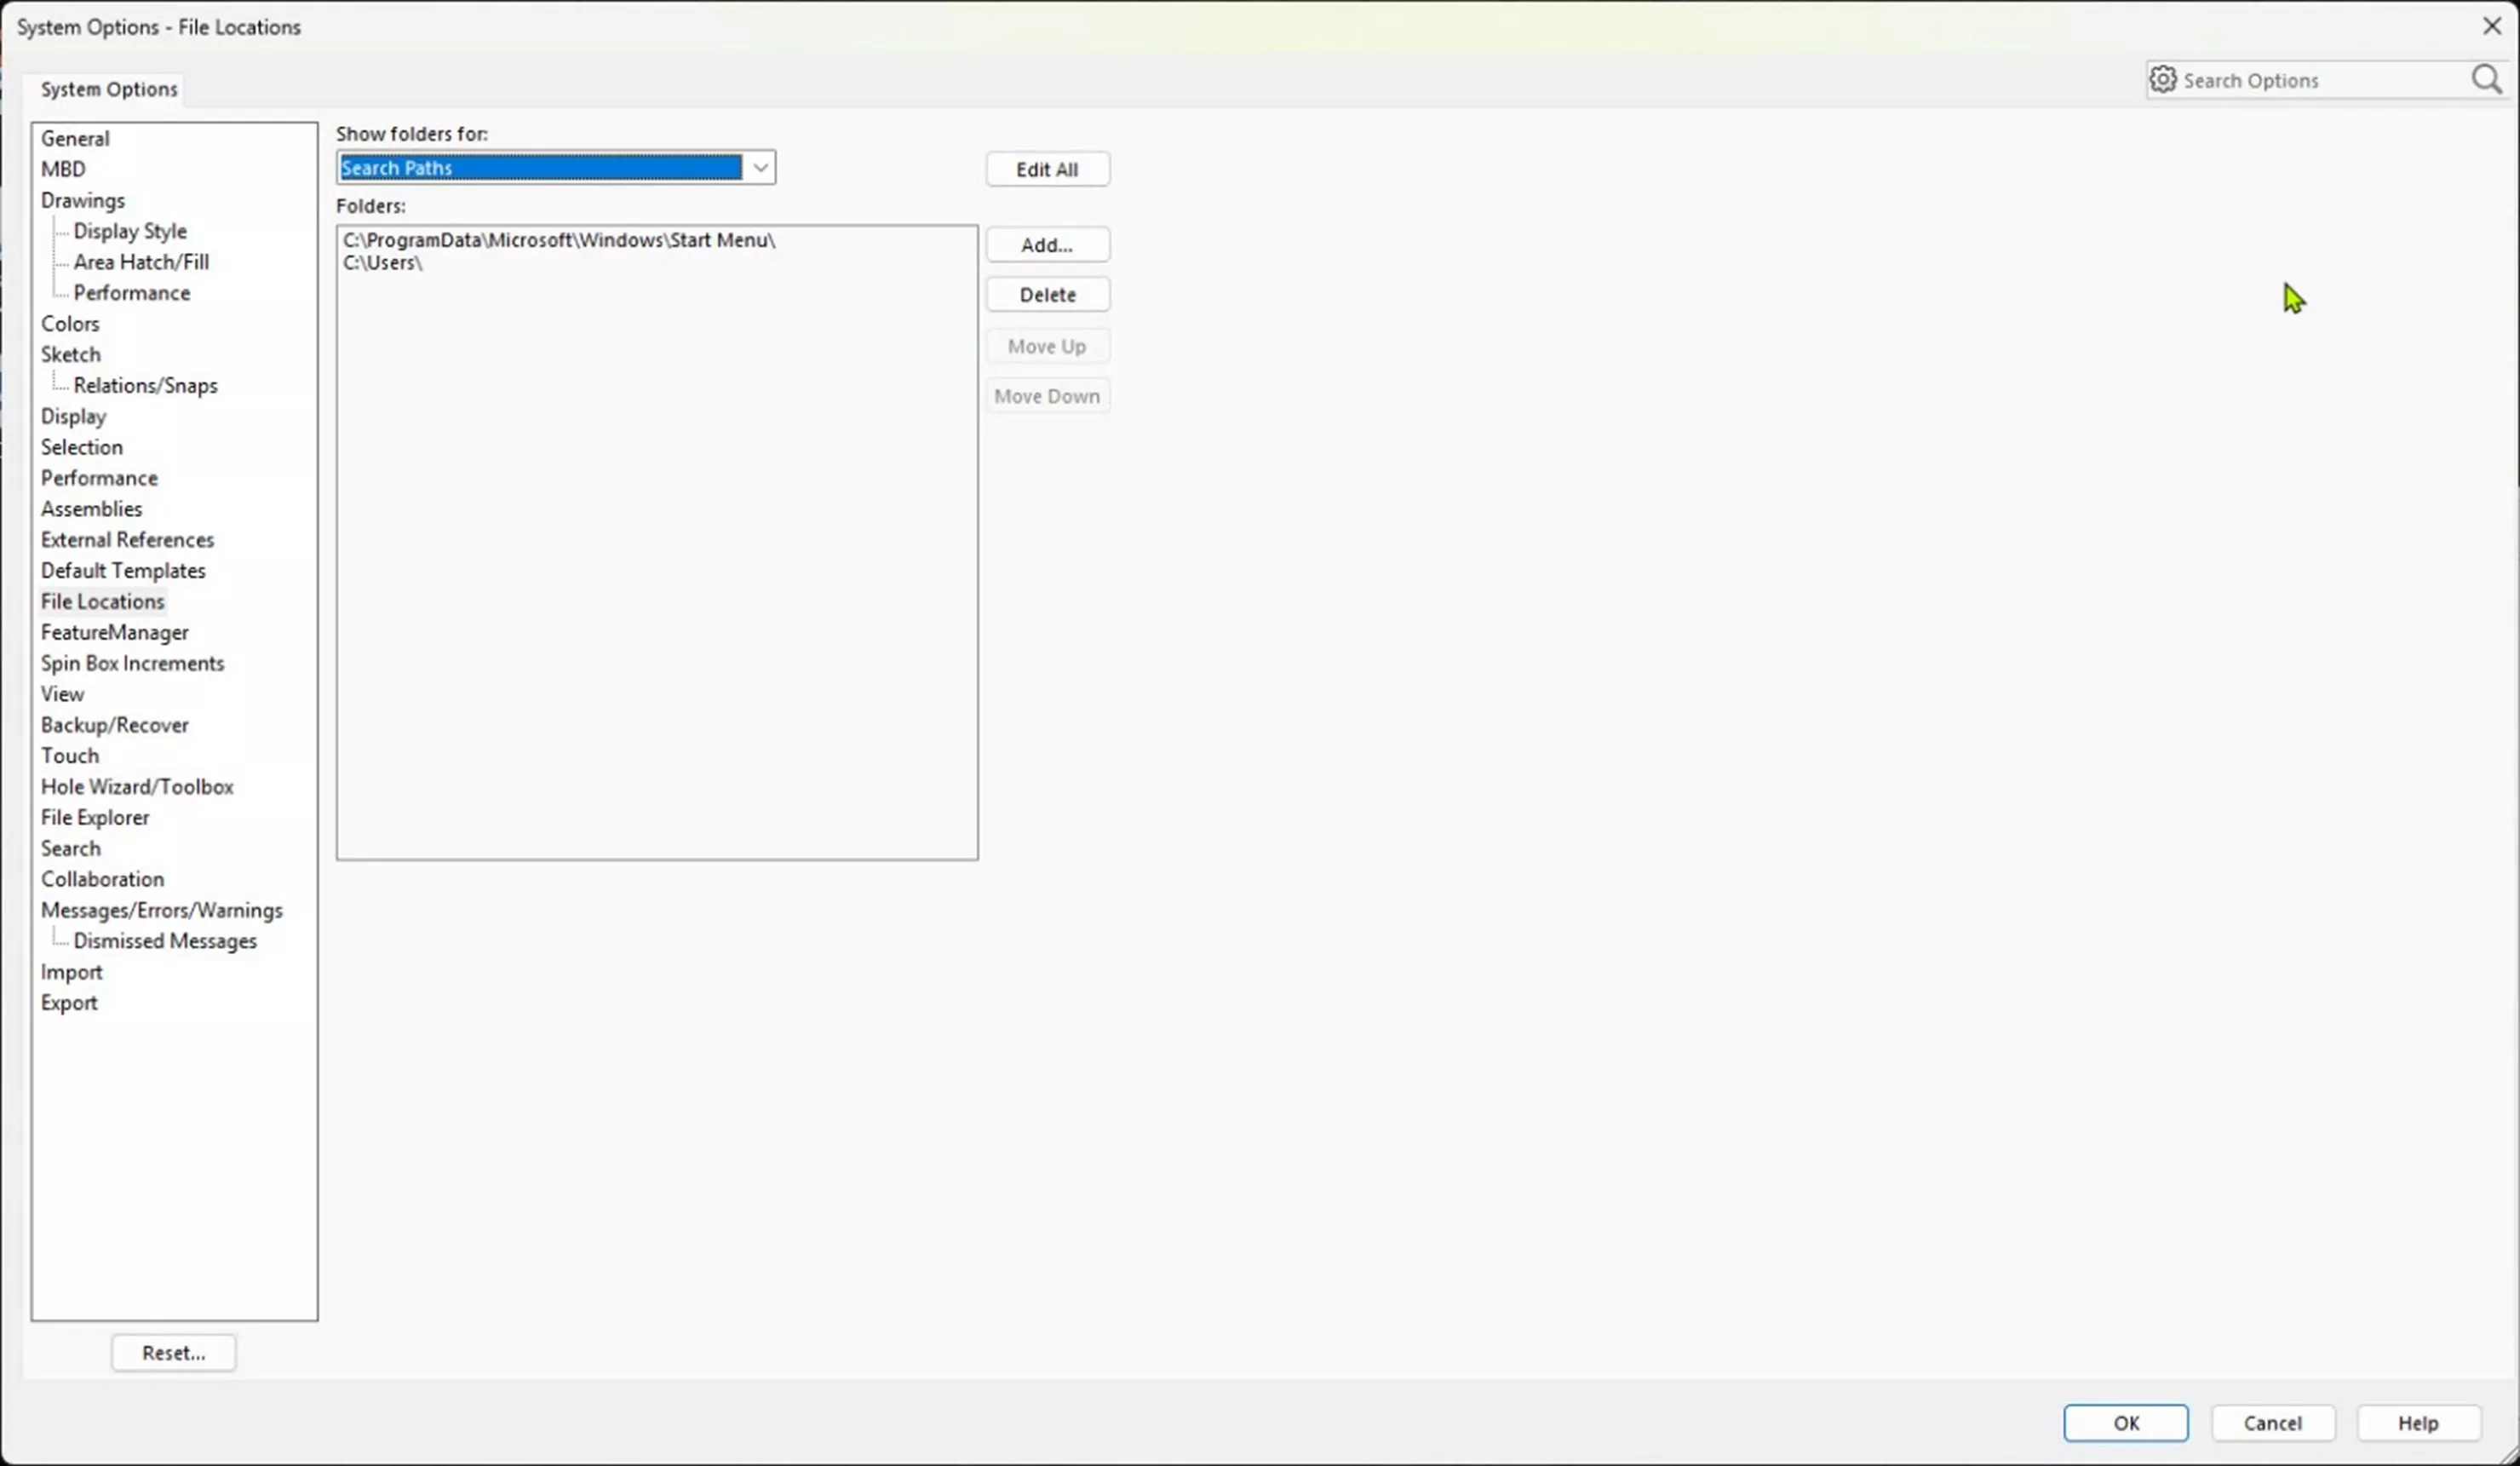This screenshot has width=2520, height=1466.
Task: Select the File Locations category
Action: [x=102, y=601]
